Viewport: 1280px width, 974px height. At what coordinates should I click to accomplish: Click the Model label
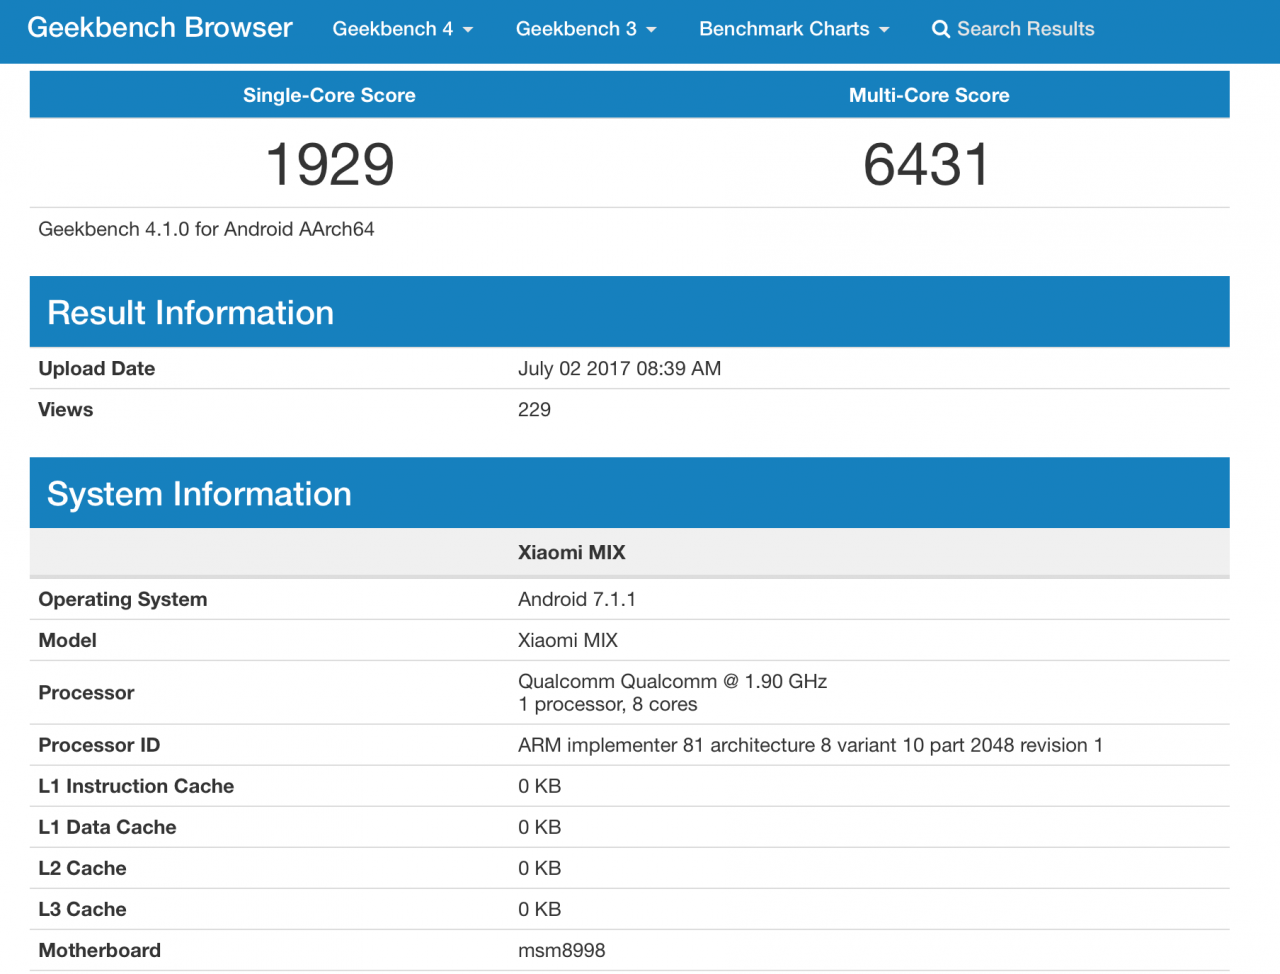coord(68,640)
